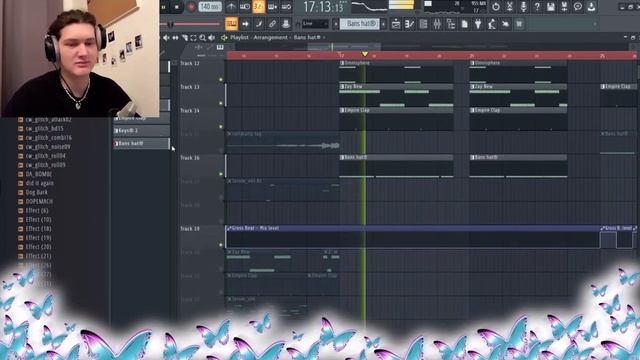Click the link chain icon in the toolbar
The height and width of the screenshot is (360, 640).
[x=272, y=24]
